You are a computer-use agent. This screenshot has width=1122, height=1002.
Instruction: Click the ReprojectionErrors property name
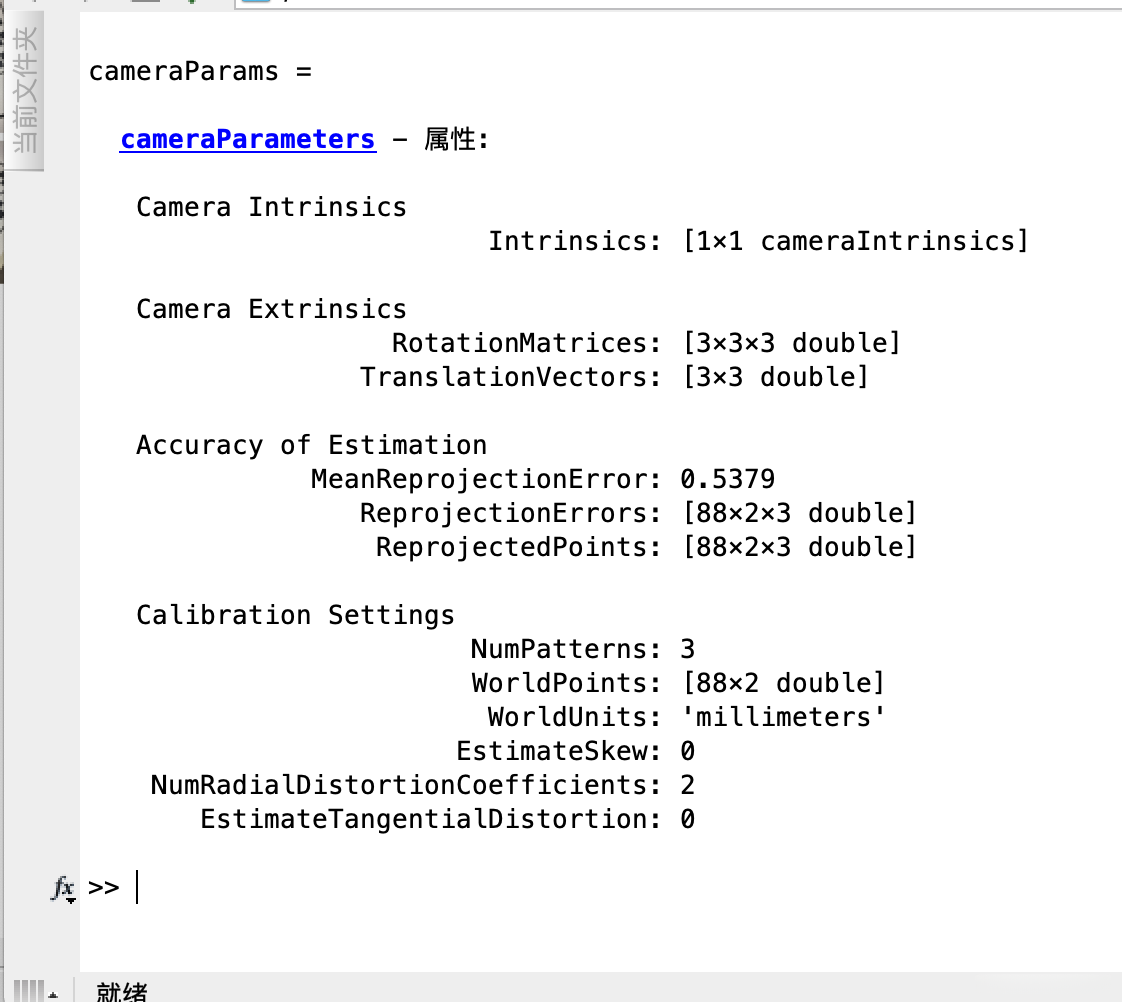tap(504, 513)
